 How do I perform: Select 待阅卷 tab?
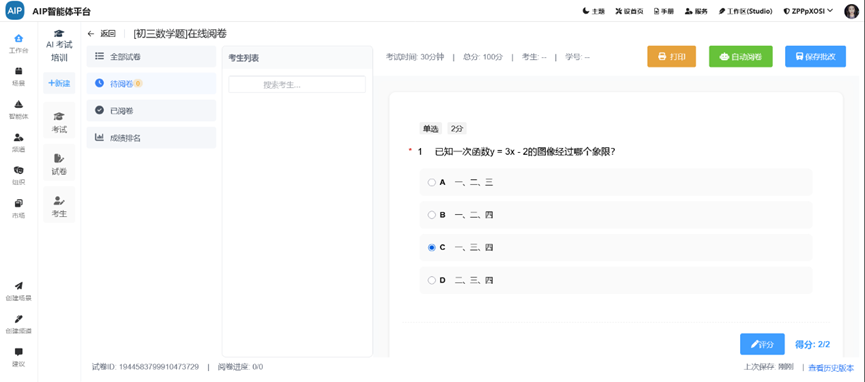click(151, 83)
